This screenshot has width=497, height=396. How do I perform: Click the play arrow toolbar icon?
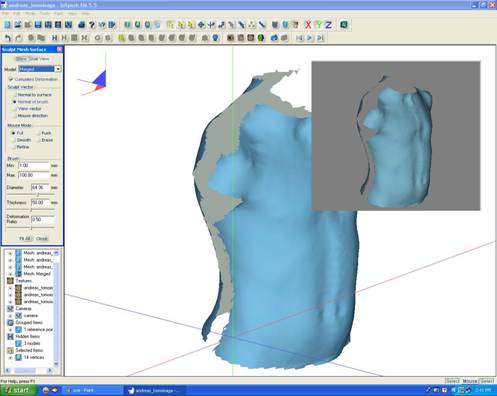click(310, 38)
